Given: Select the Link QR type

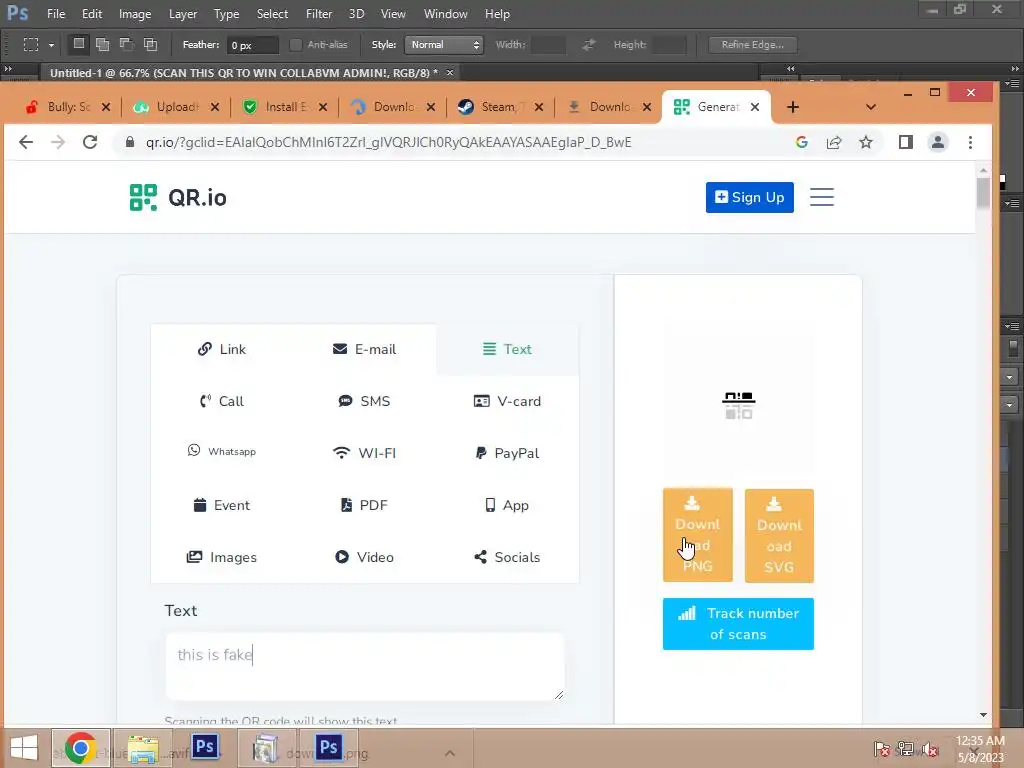Looking at the screenshot, I should [x=222, y=349].
